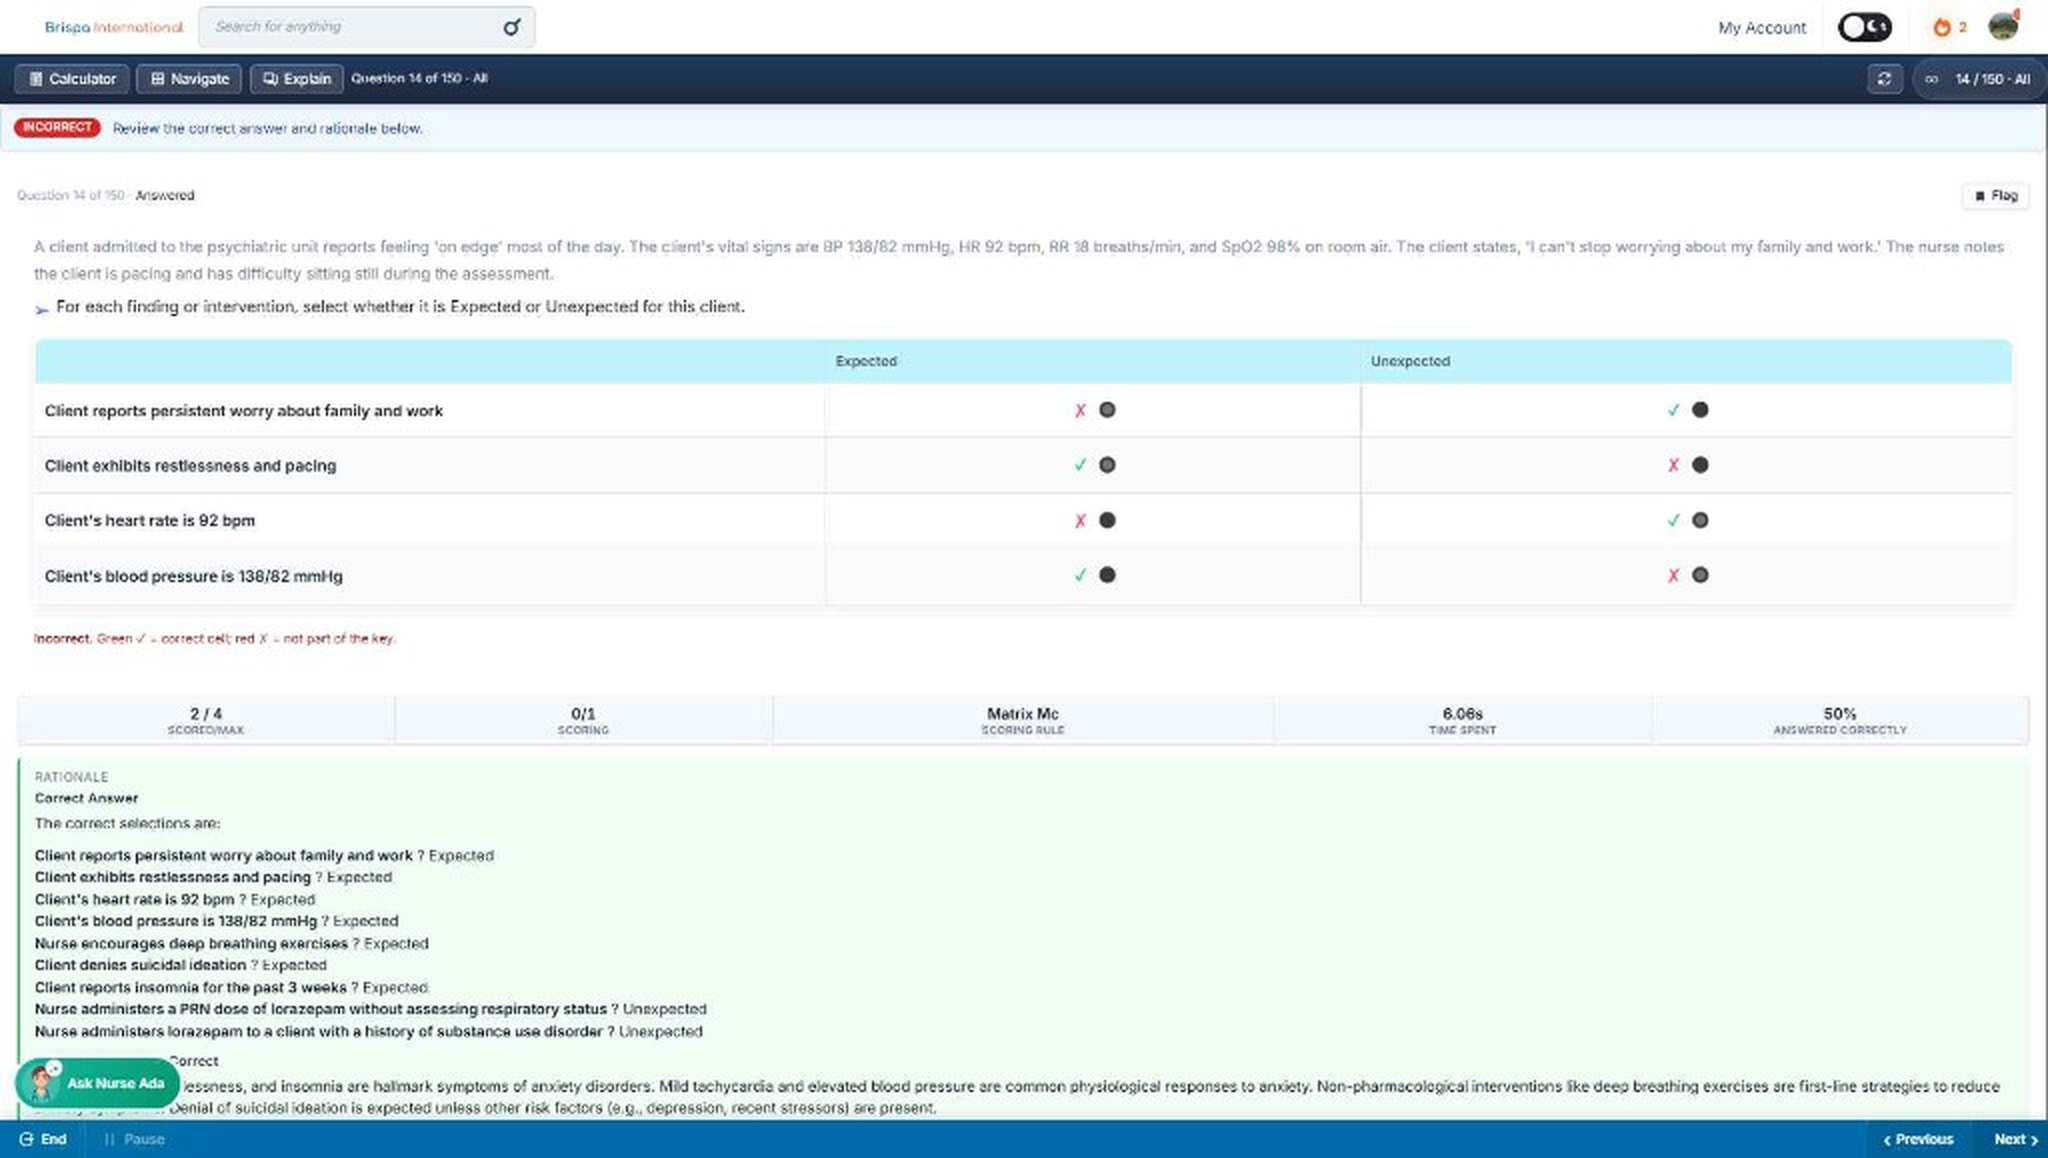Open the Ask Nurse Ada chat
The height and width of the screenshot is (1158, 2048).
coord(97,1083)
